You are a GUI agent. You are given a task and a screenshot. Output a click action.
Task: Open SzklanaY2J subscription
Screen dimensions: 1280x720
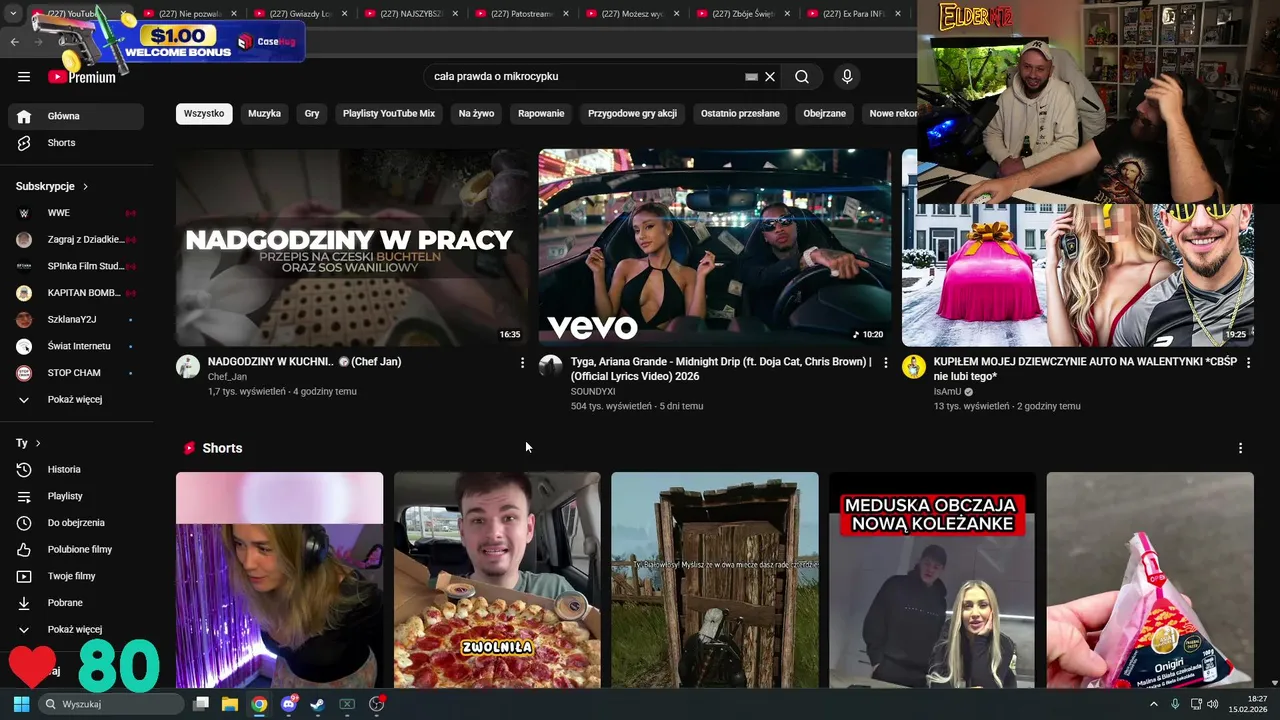(76, 319)
